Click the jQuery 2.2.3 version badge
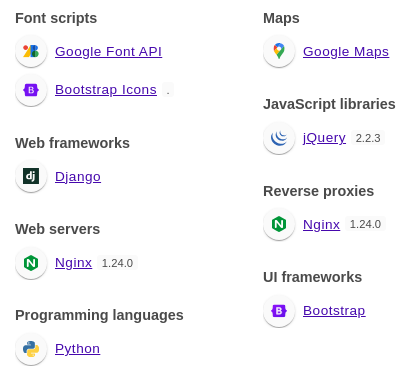The image size is (410, 373). (x=368, y=138)
